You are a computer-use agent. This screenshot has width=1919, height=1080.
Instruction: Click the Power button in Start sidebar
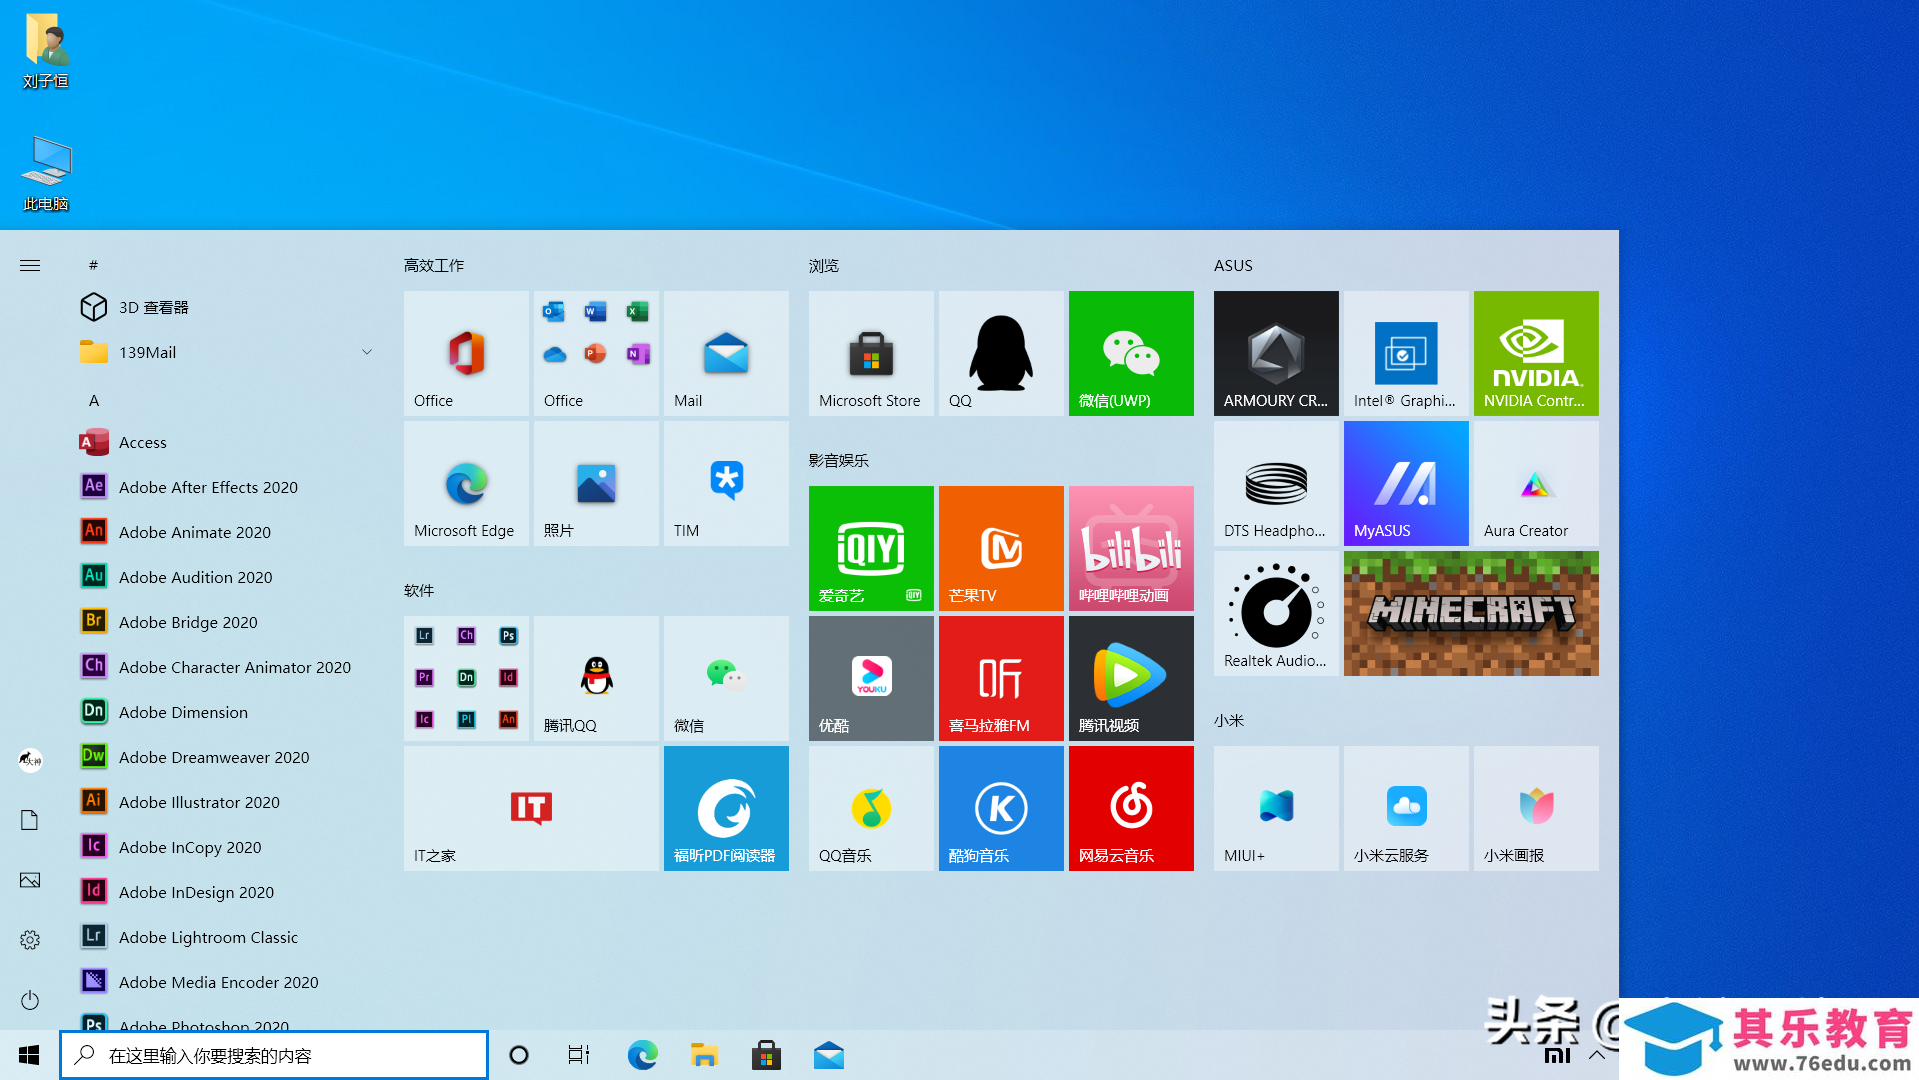30,1000
